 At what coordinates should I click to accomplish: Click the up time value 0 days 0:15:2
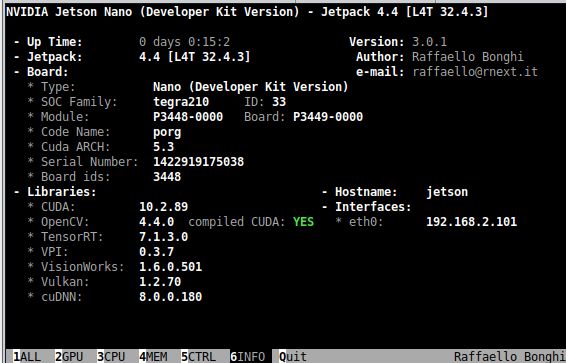pyautogui.click(x=184, y=42)
